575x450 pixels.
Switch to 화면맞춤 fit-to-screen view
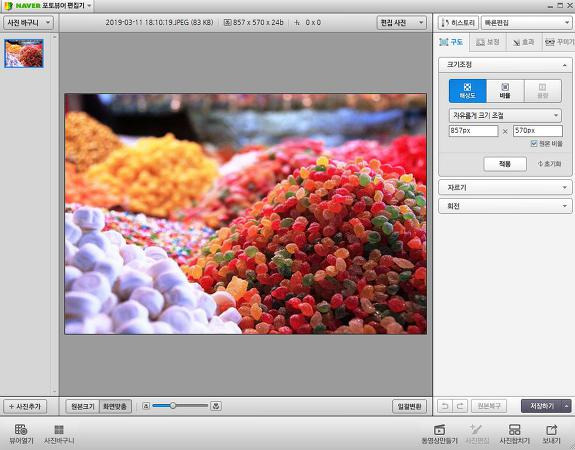[115, 406]
